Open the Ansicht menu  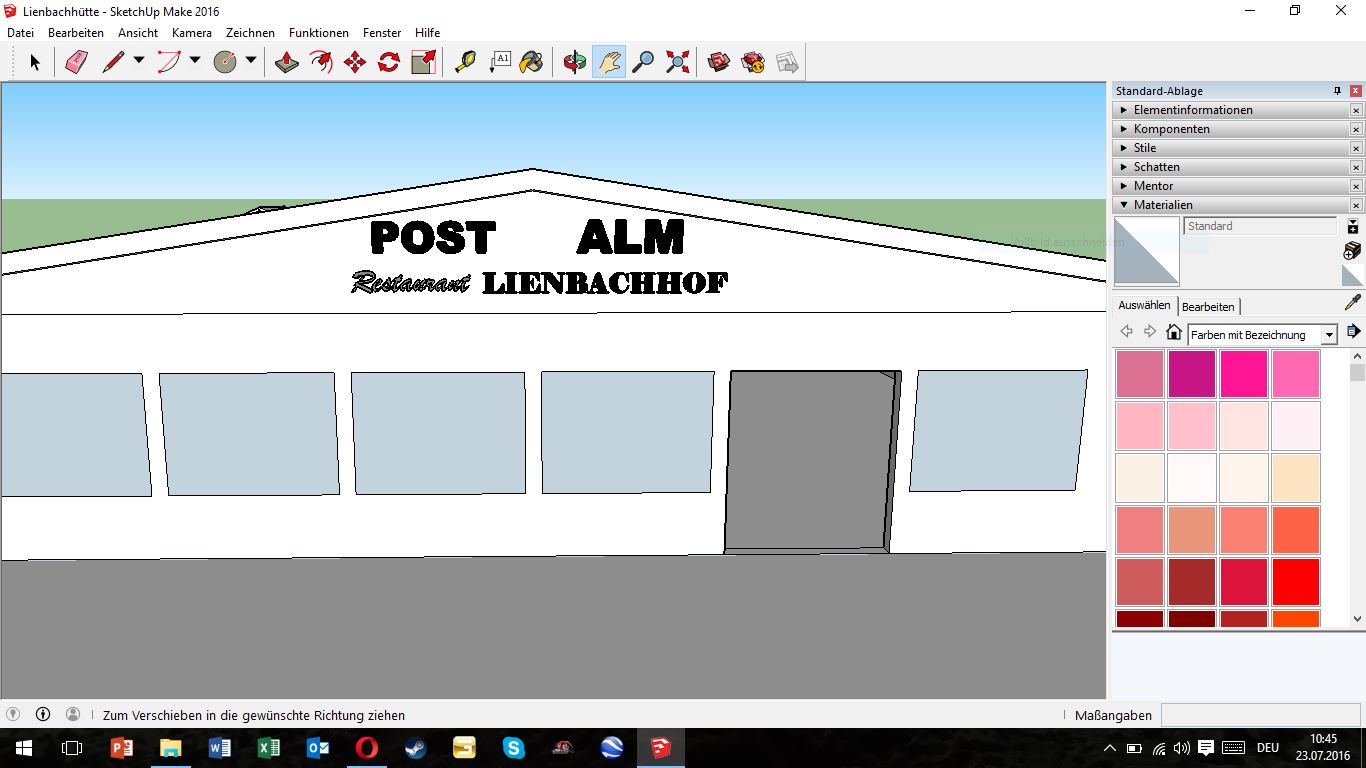click(138, 33)
